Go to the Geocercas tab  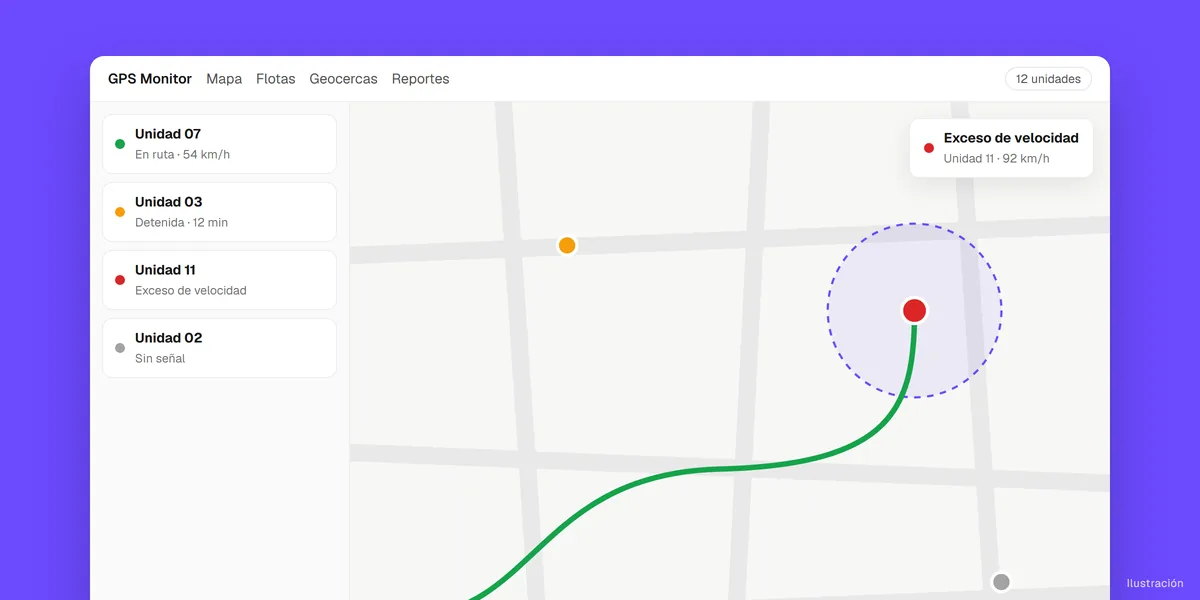click(x=344, y=79)
